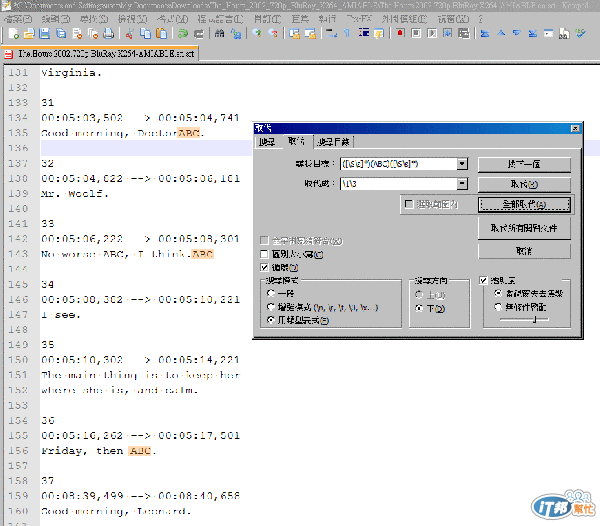Viewport: 600px width, 526px height.
Task: Click the Replace toolbar icon
Action: 236,34
